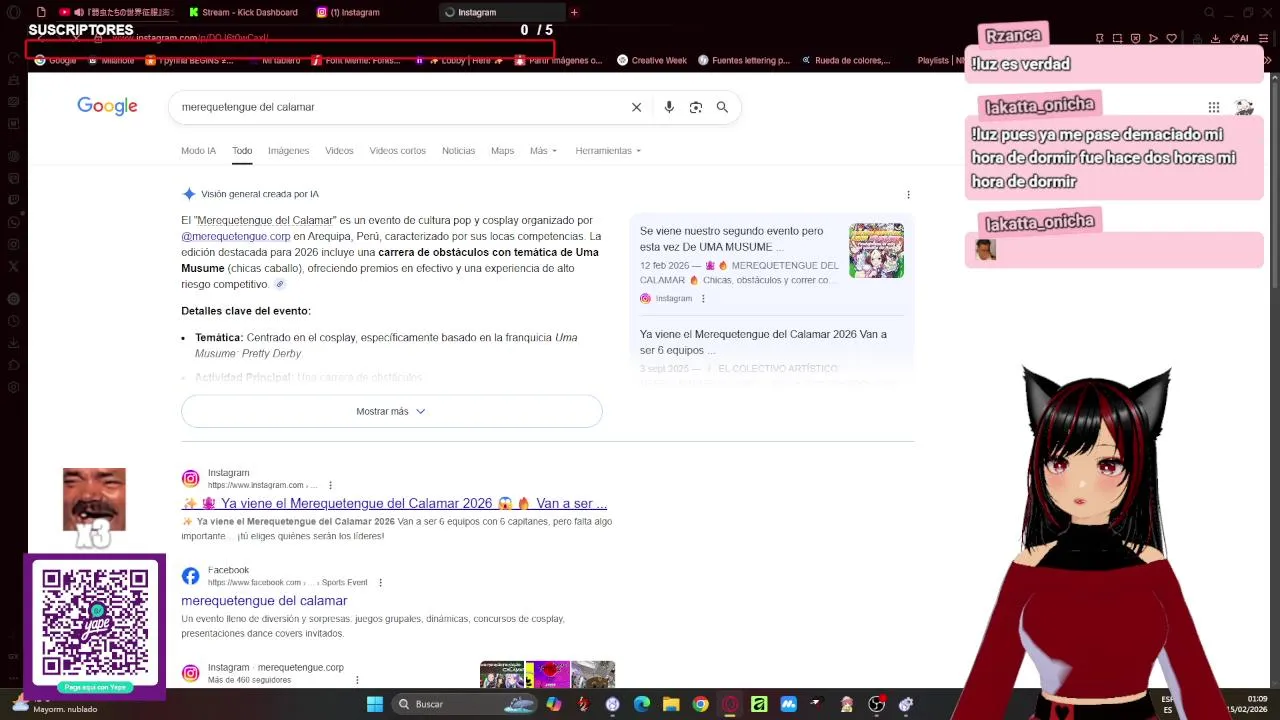Switch to Stream - Kick Dashboard browser tab
This screenshot has height=720, width=1280.
coord(245,12)
